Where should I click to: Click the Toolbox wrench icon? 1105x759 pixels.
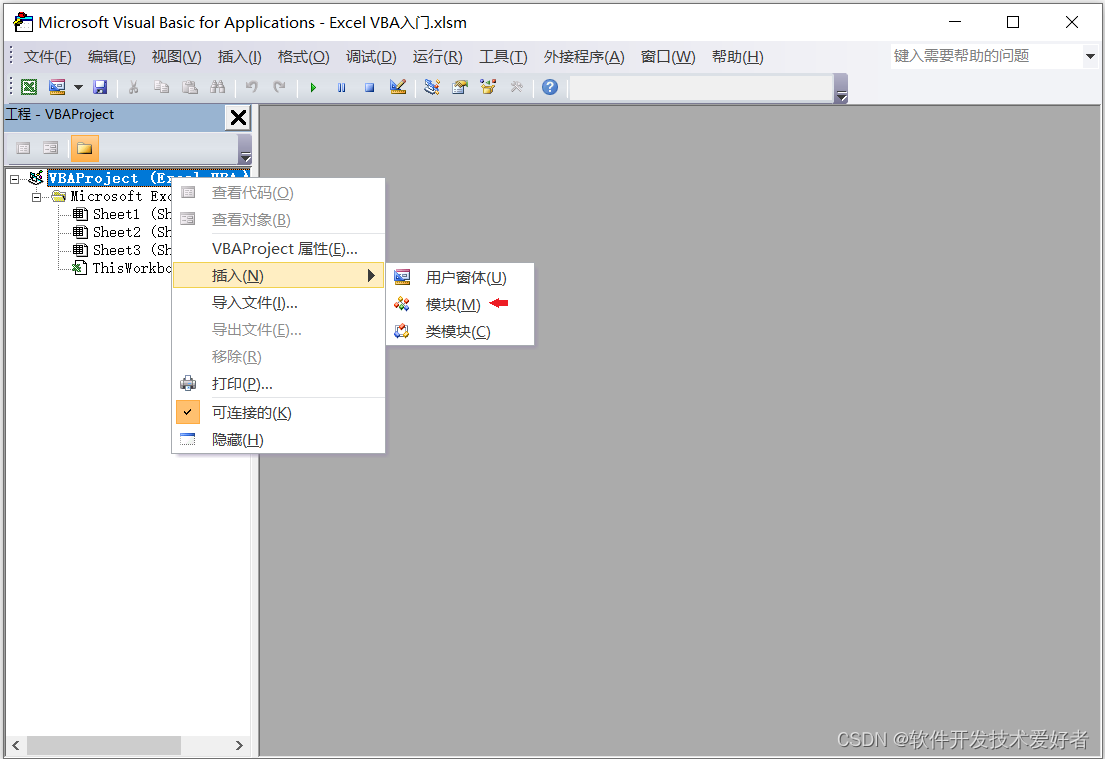coord(517,87)
